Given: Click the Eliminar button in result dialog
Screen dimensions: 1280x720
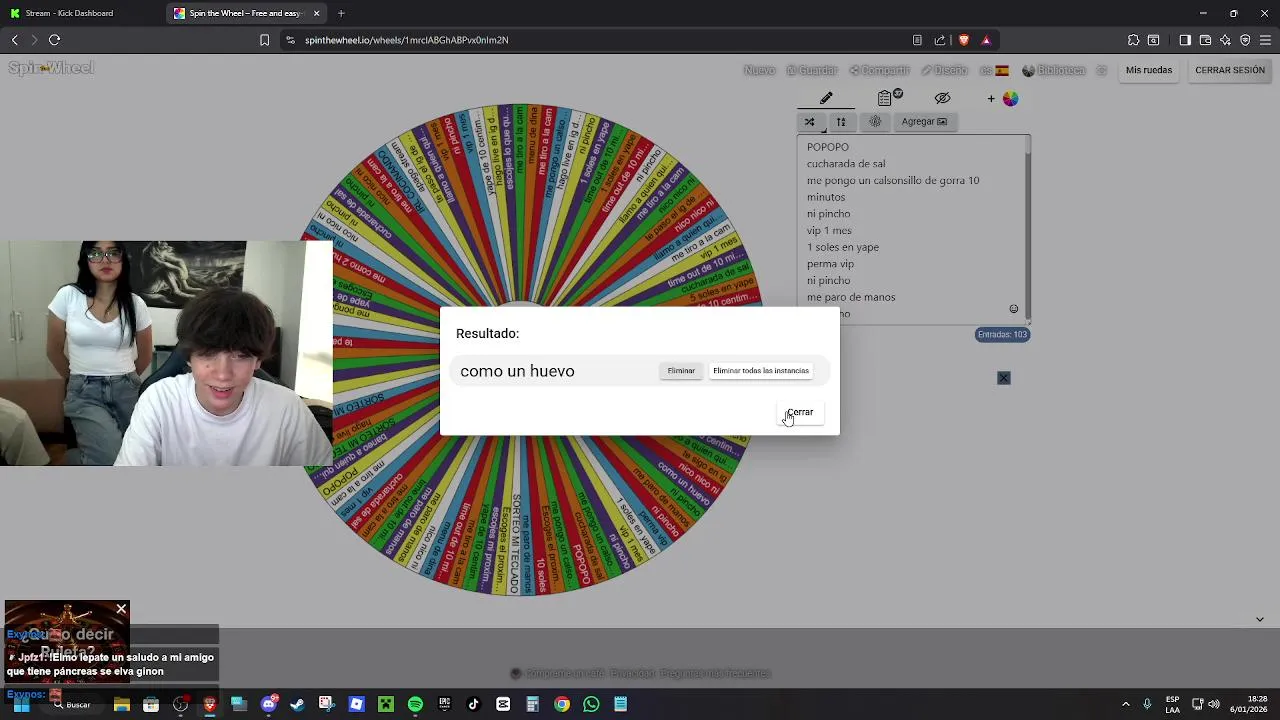Looking at the screenshot, I should [x=681, y=371].
